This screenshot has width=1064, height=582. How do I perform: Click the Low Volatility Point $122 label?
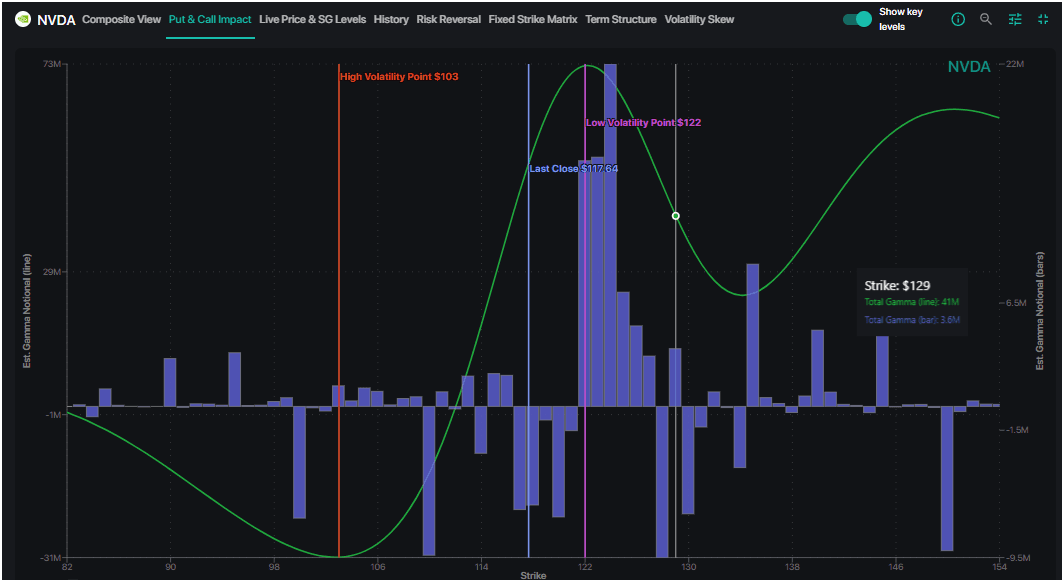[x=643, y=122]
